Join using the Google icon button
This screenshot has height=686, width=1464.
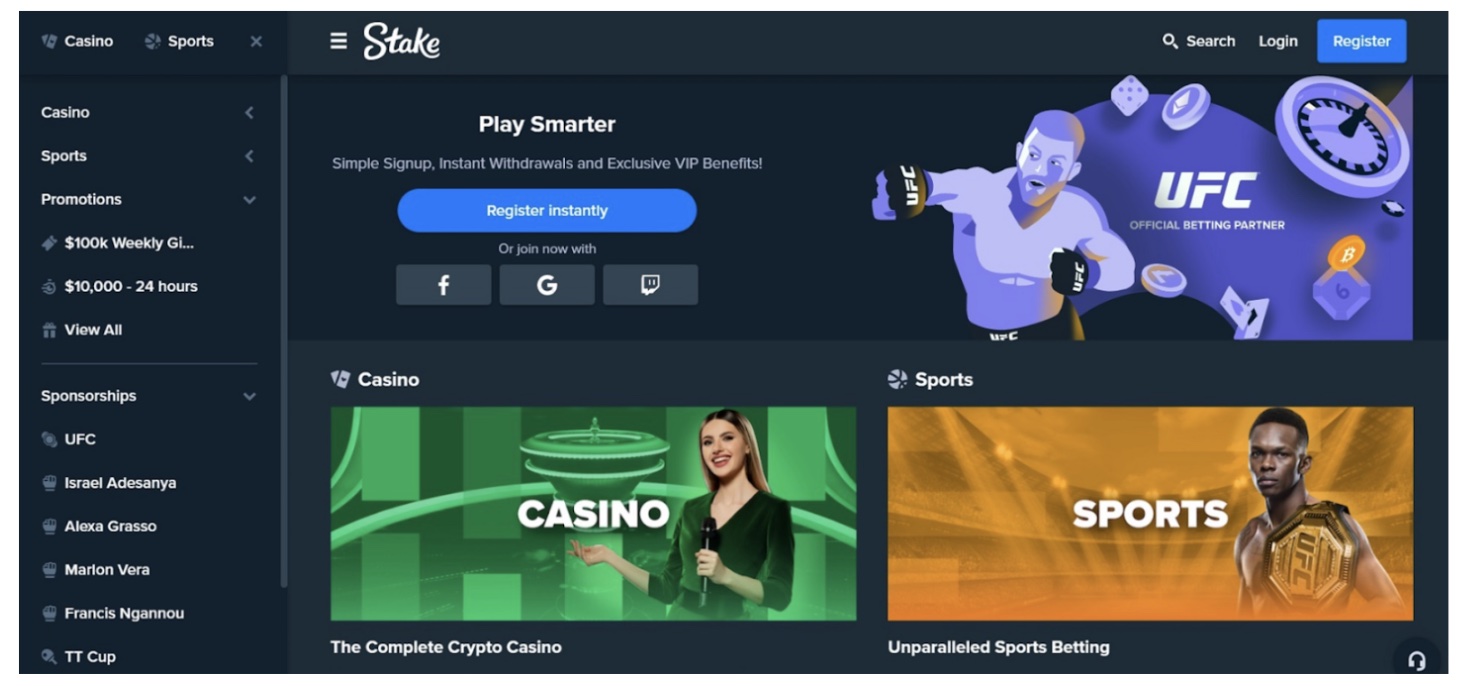(547, 285)
